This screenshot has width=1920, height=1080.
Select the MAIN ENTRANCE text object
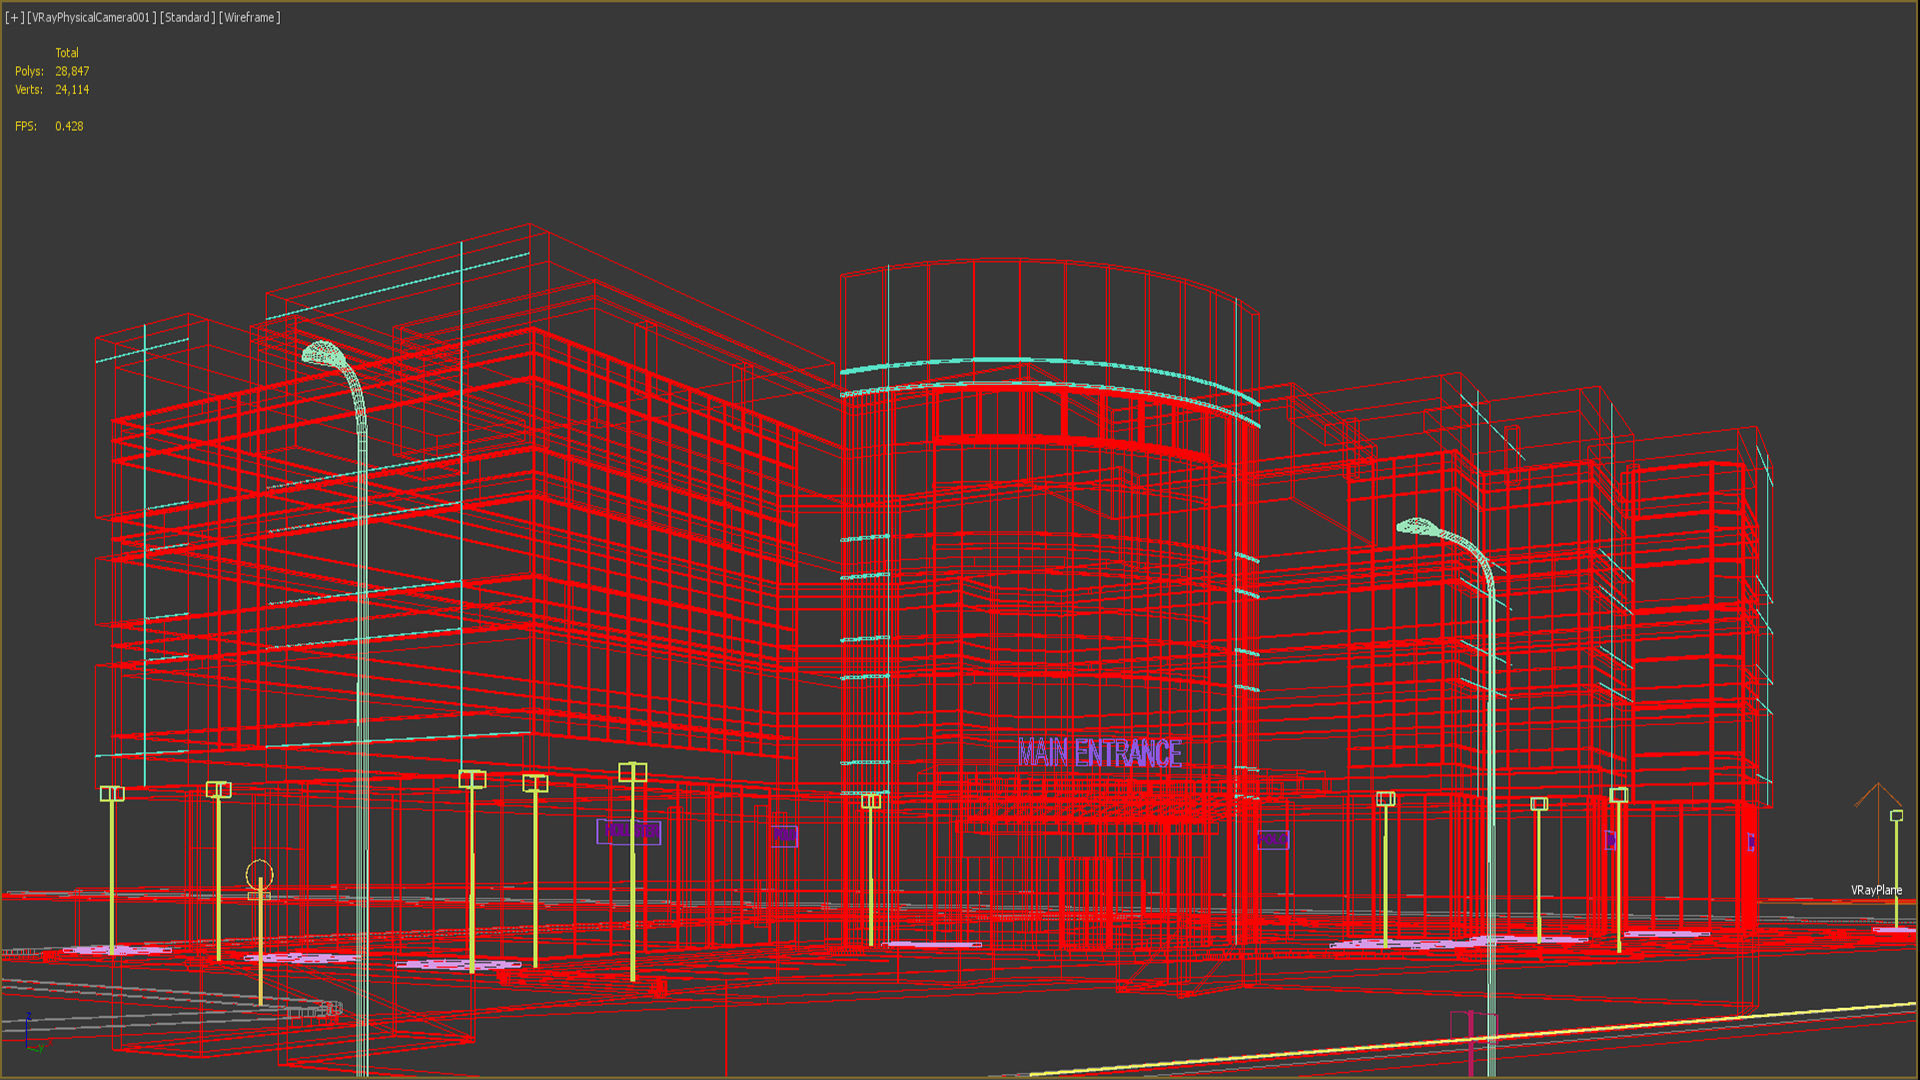[1100, 753]
